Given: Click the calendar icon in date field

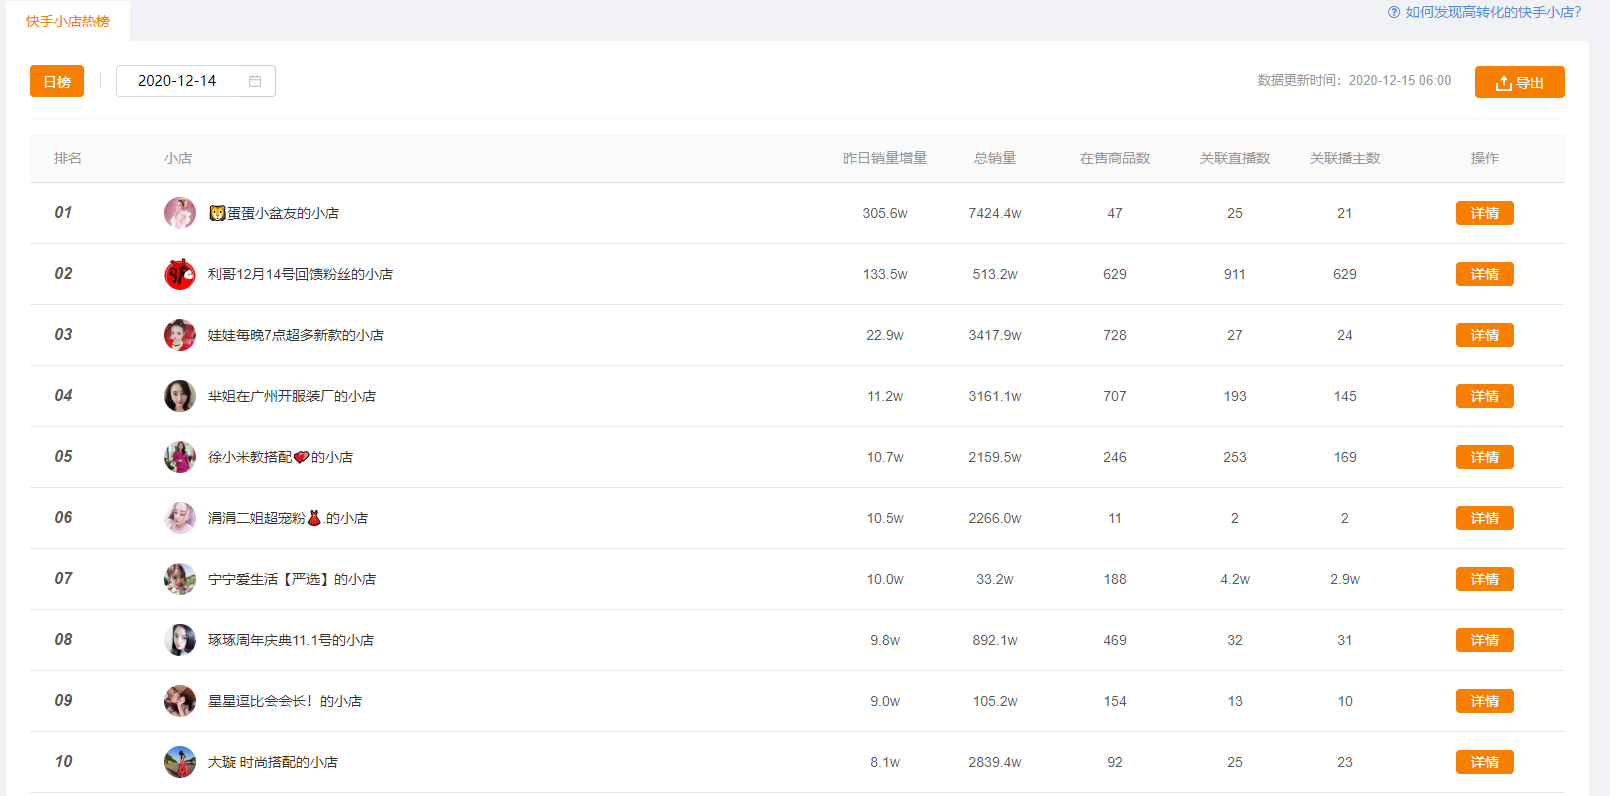Looking at the screenshot, I should 255,81.
